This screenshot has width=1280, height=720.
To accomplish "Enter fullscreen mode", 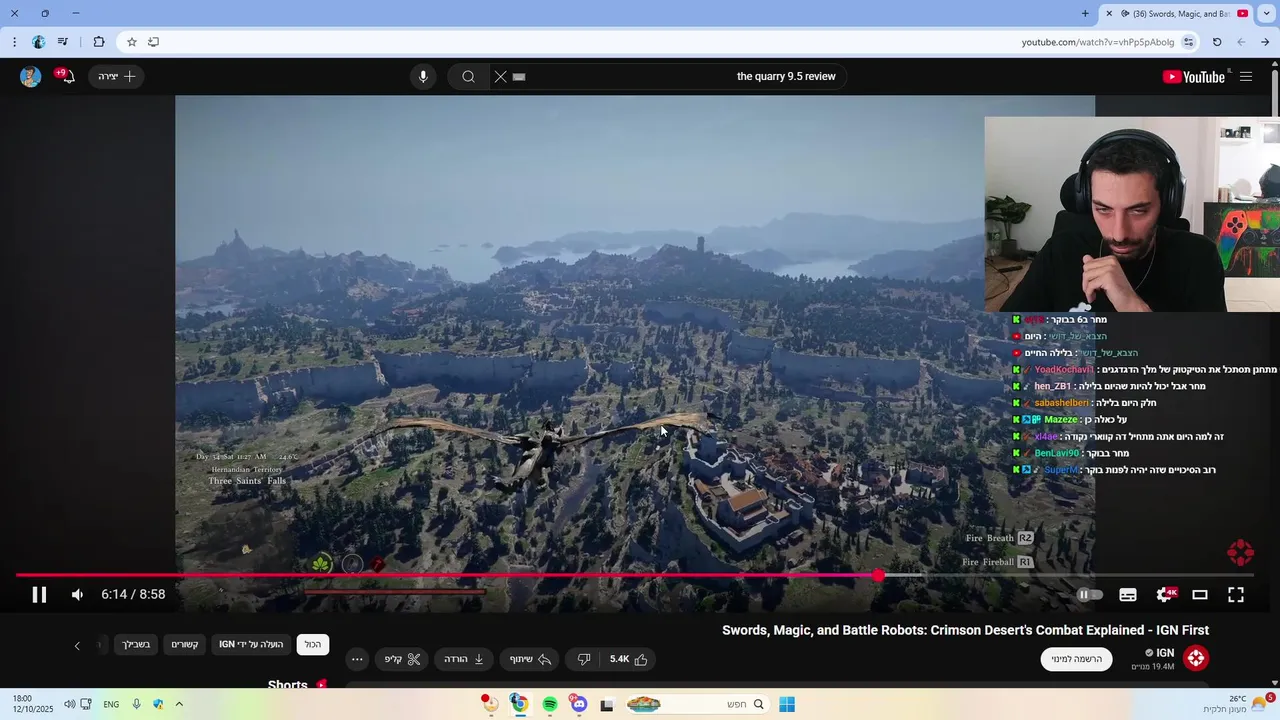I will (1236, 594).
